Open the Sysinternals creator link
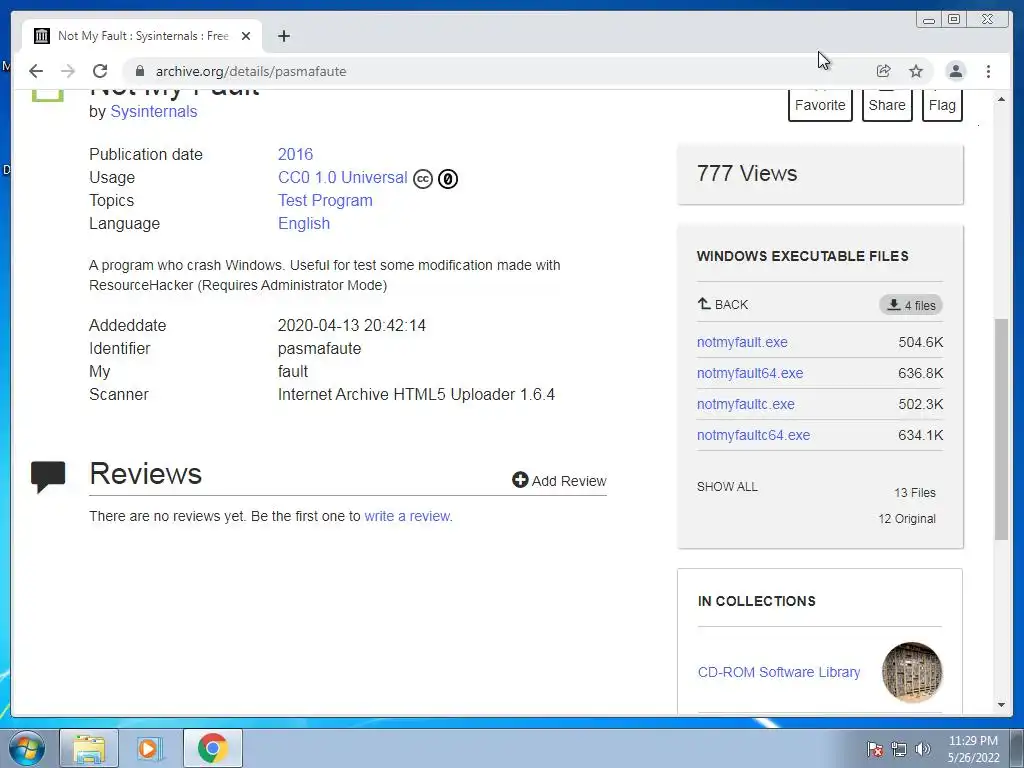The height and width of the screenshot is (768, 1024). (x=153, y=112)
